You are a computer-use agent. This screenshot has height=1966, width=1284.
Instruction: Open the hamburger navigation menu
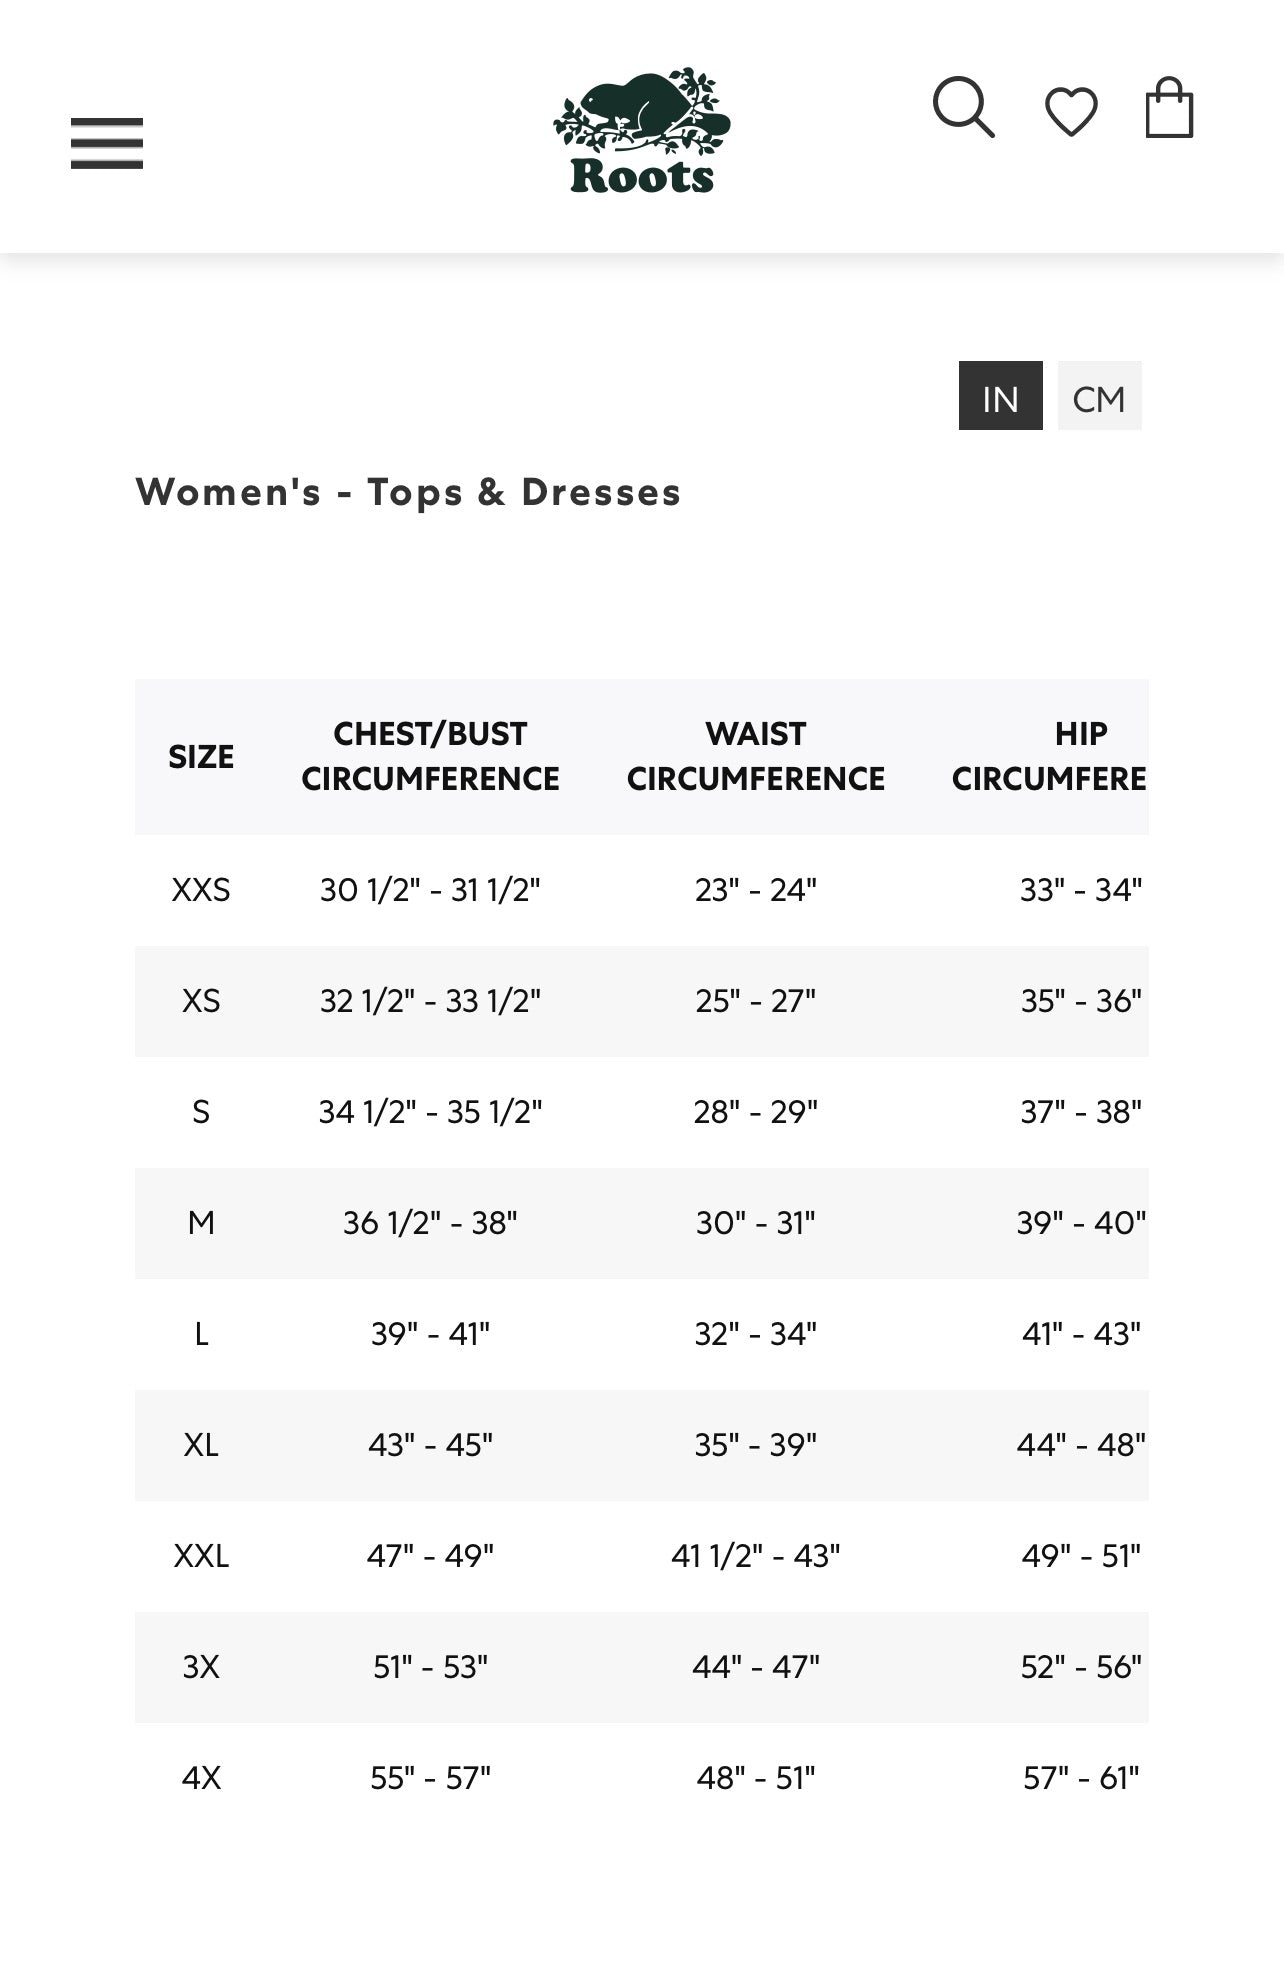point(107,143)
